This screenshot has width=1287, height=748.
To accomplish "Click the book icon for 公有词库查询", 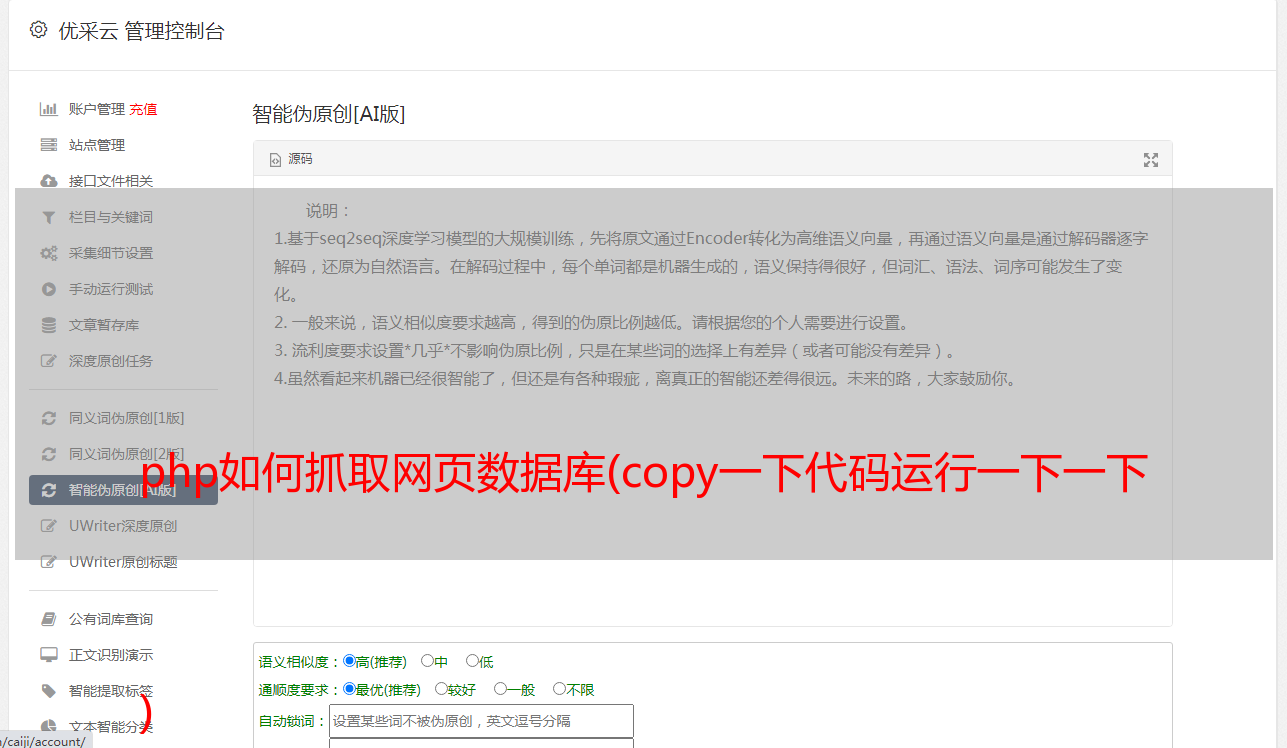I will pyautogui.click(x=48, y=619).
